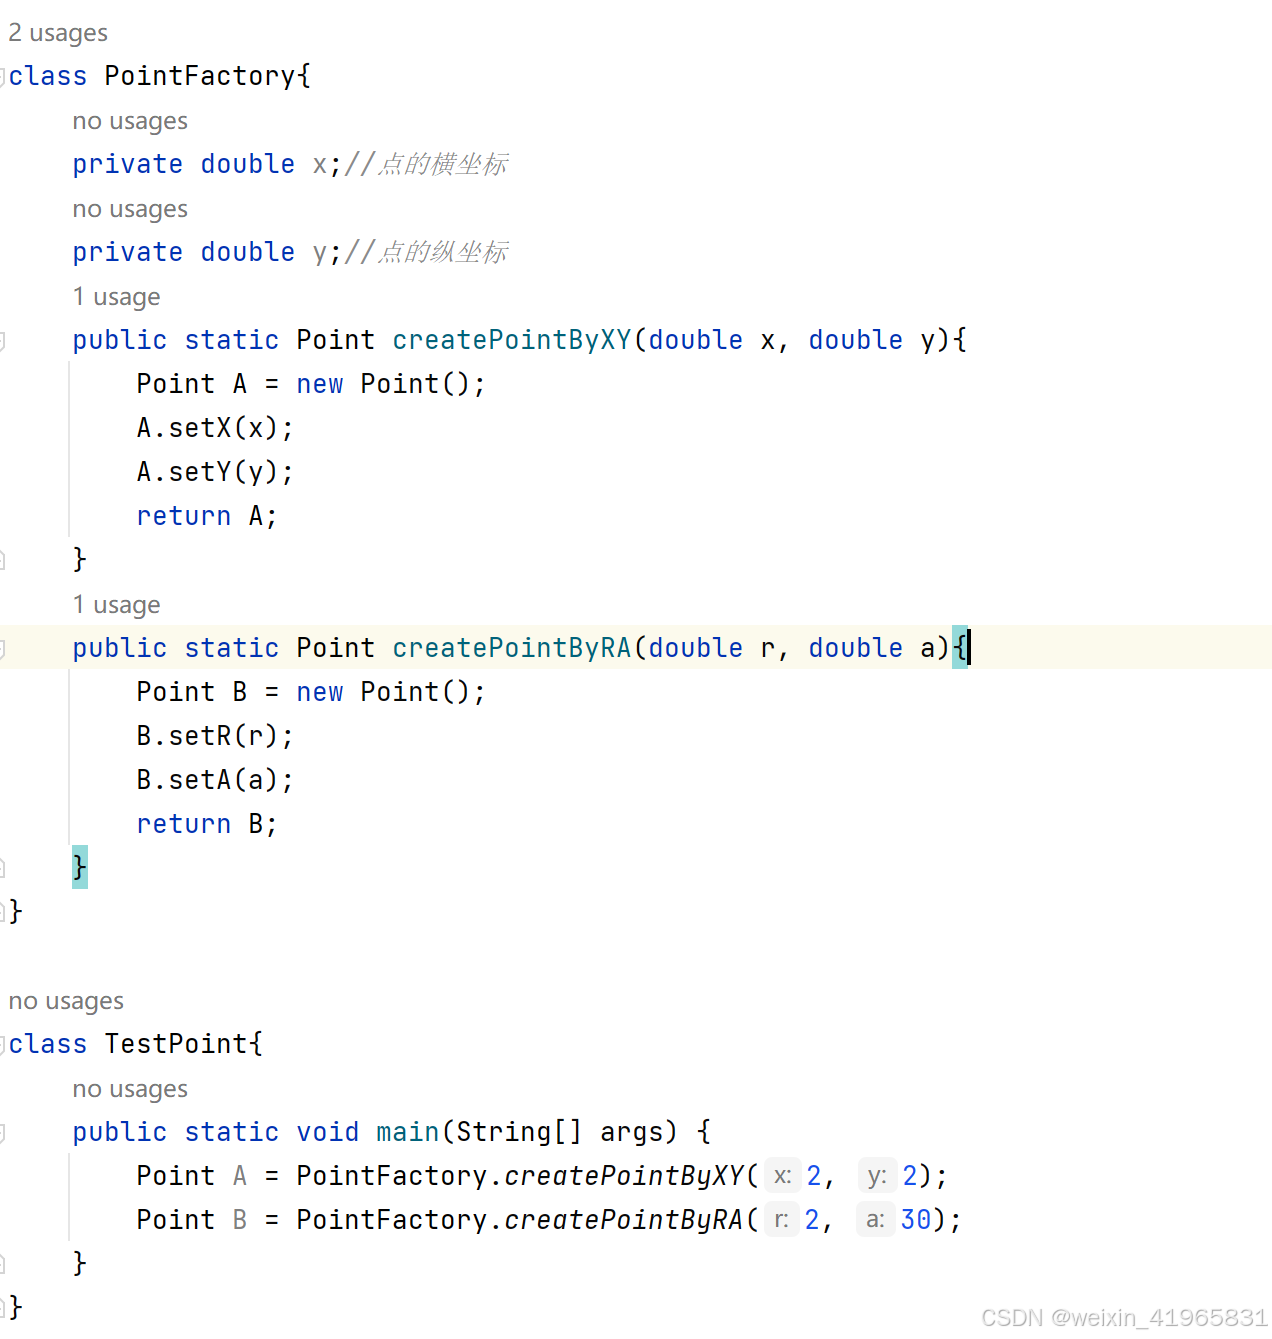Click the gutter icon beside createPointByRA method

pyautogui.click(x=3, y=648)
